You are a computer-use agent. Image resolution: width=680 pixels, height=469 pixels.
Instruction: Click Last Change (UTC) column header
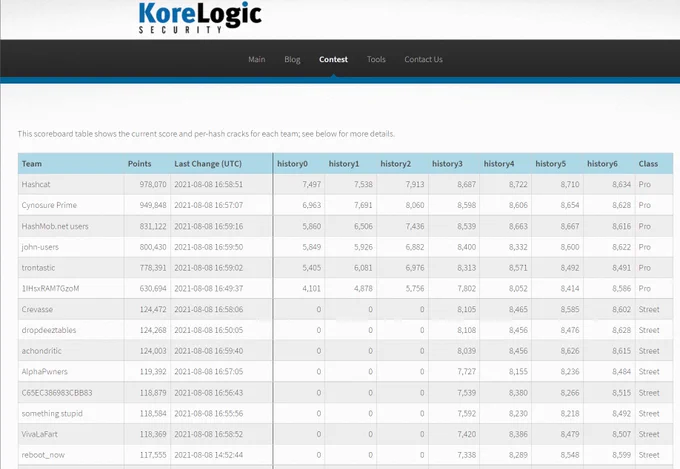(208, 164)
